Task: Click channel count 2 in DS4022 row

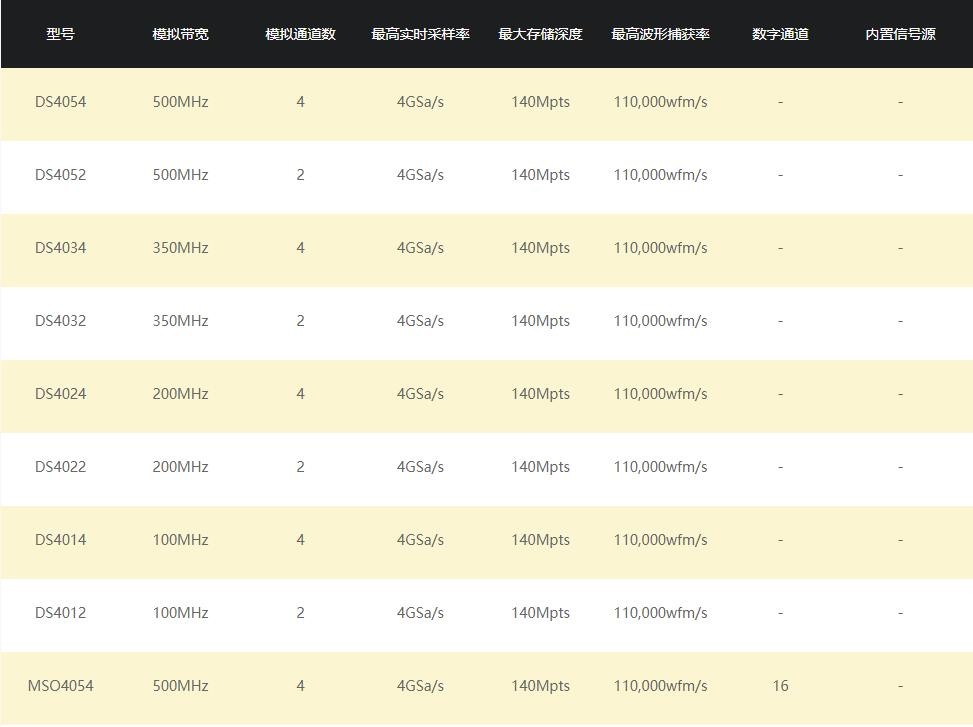Action: tap(300, 467)
